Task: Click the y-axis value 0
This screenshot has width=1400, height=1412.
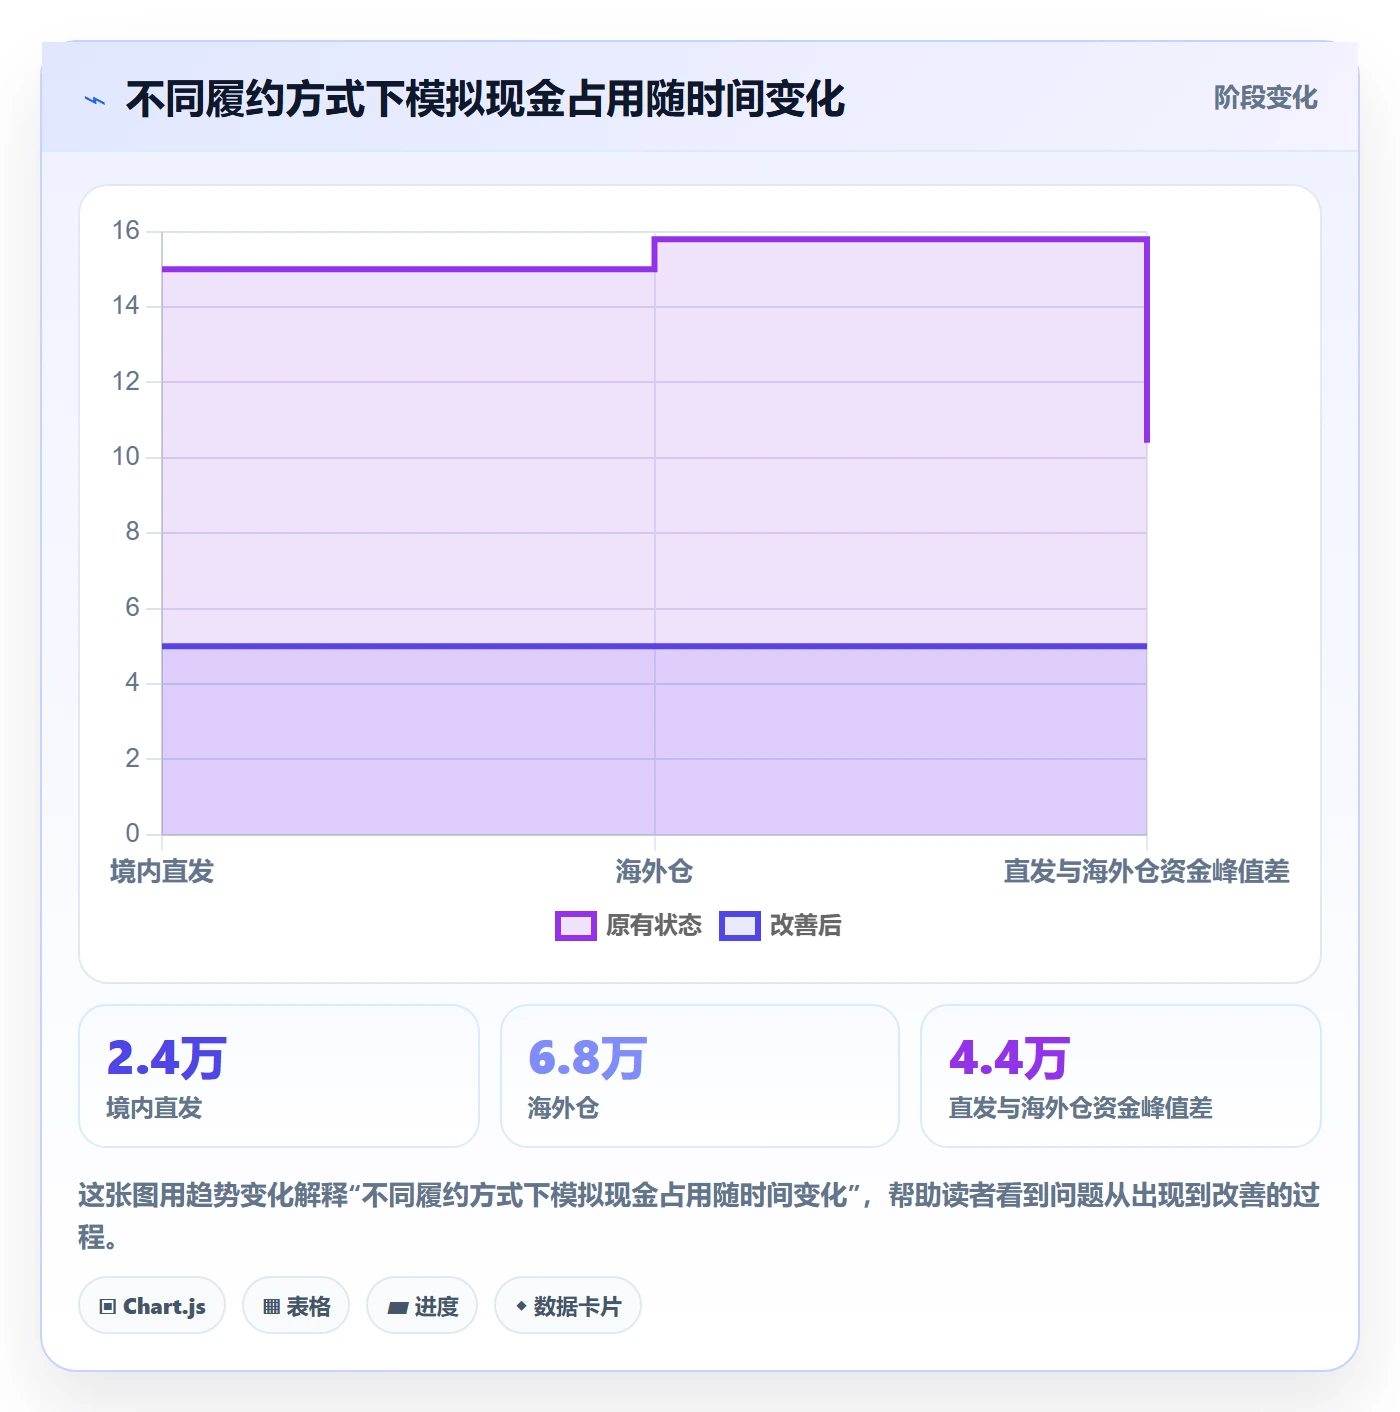Action: coord(133,834)
